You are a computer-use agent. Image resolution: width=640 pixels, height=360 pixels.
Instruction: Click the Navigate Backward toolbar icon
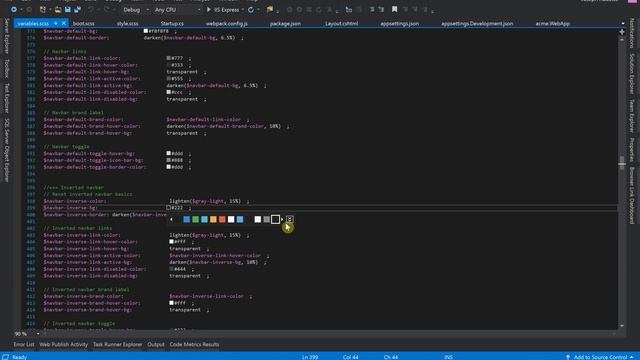[x=13, y=9]
